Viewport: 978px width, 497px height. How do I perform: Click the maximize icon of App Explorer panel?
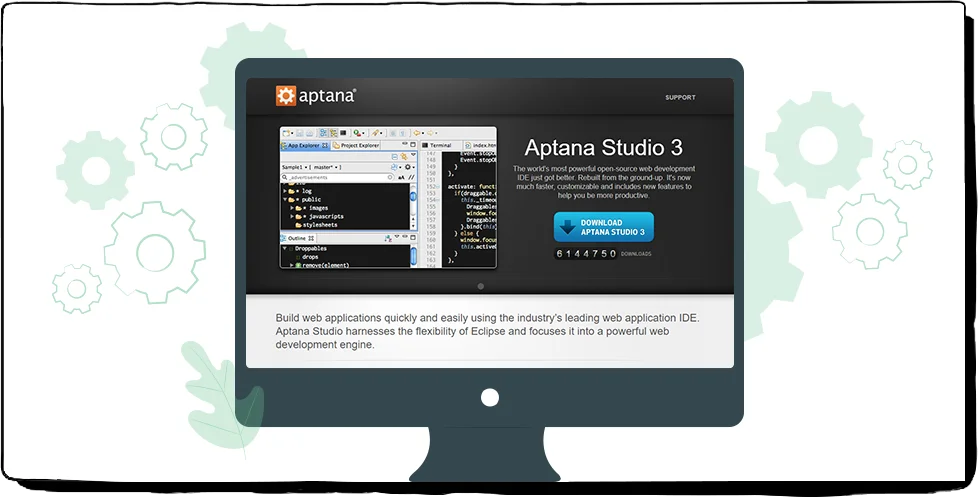pyautogui.click(x=412, y=145)
